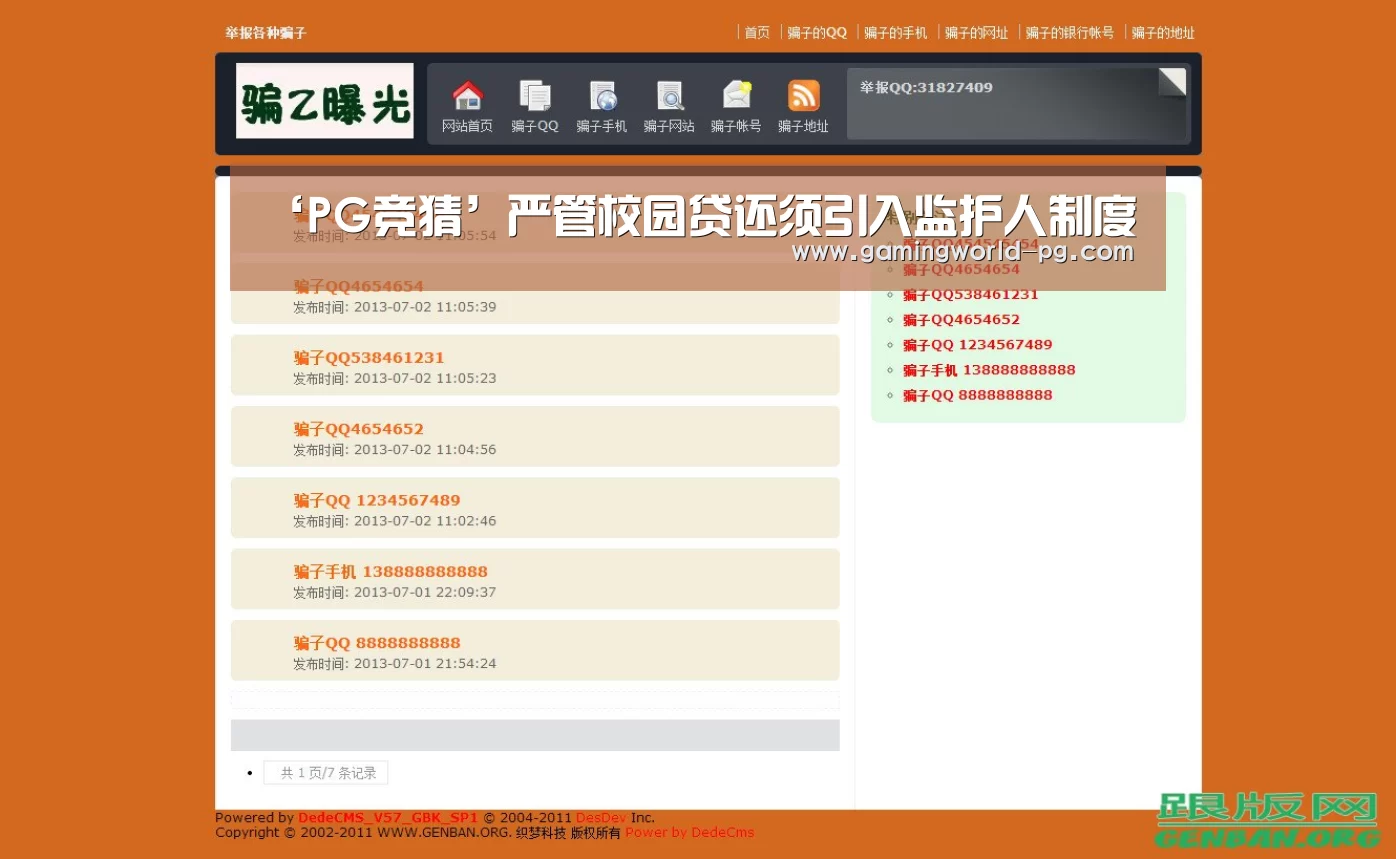Select 骗子的网址 top link

[x=977, y=33]
